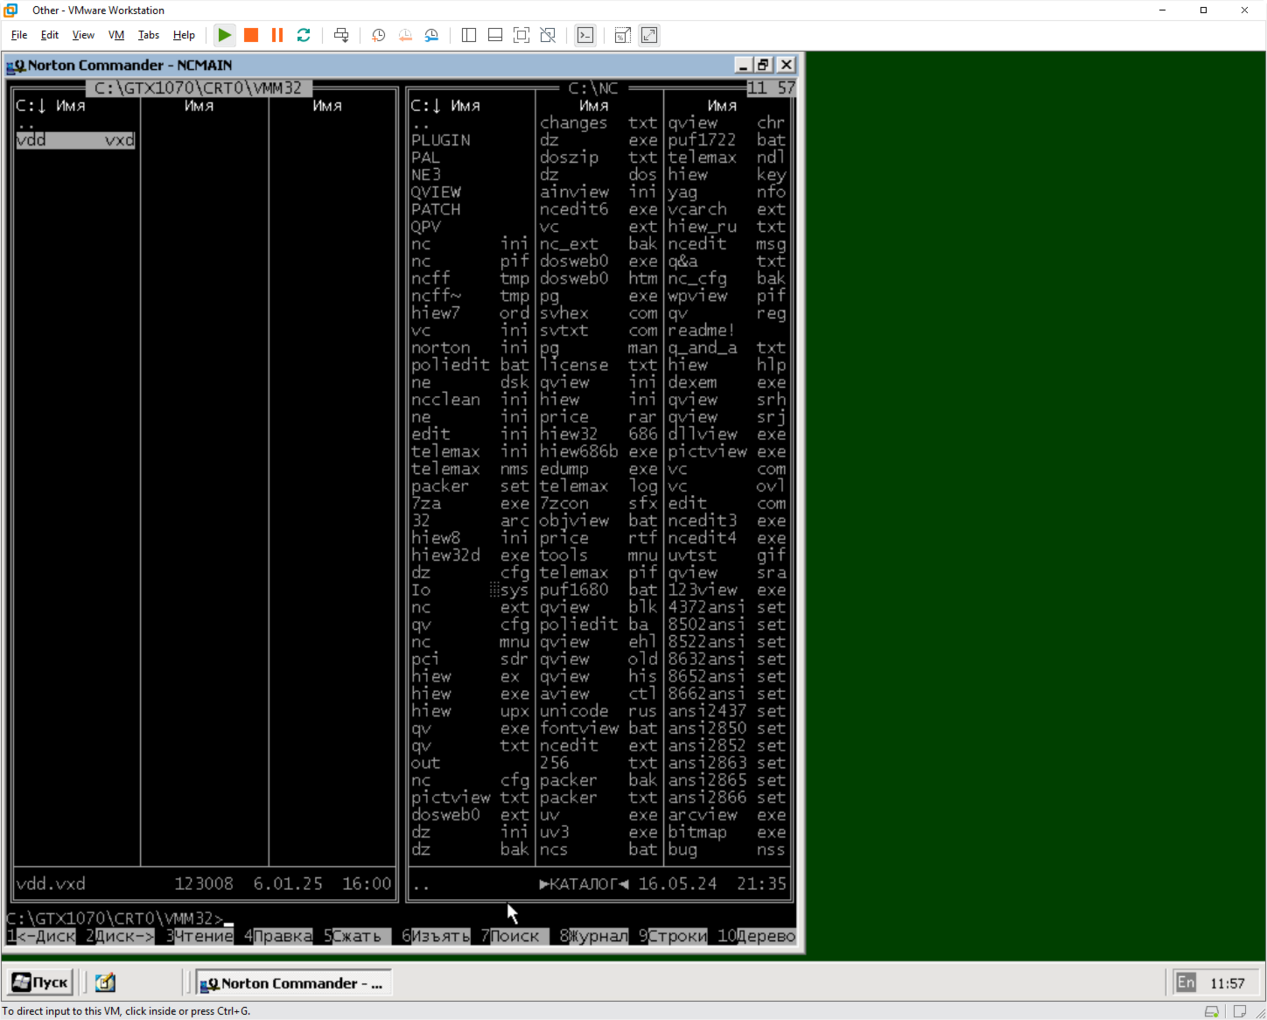Open Snapshot Manager wrench-clock icon
The width and height of the screenshot is (1267, 1020).
(x=432, y=35)
